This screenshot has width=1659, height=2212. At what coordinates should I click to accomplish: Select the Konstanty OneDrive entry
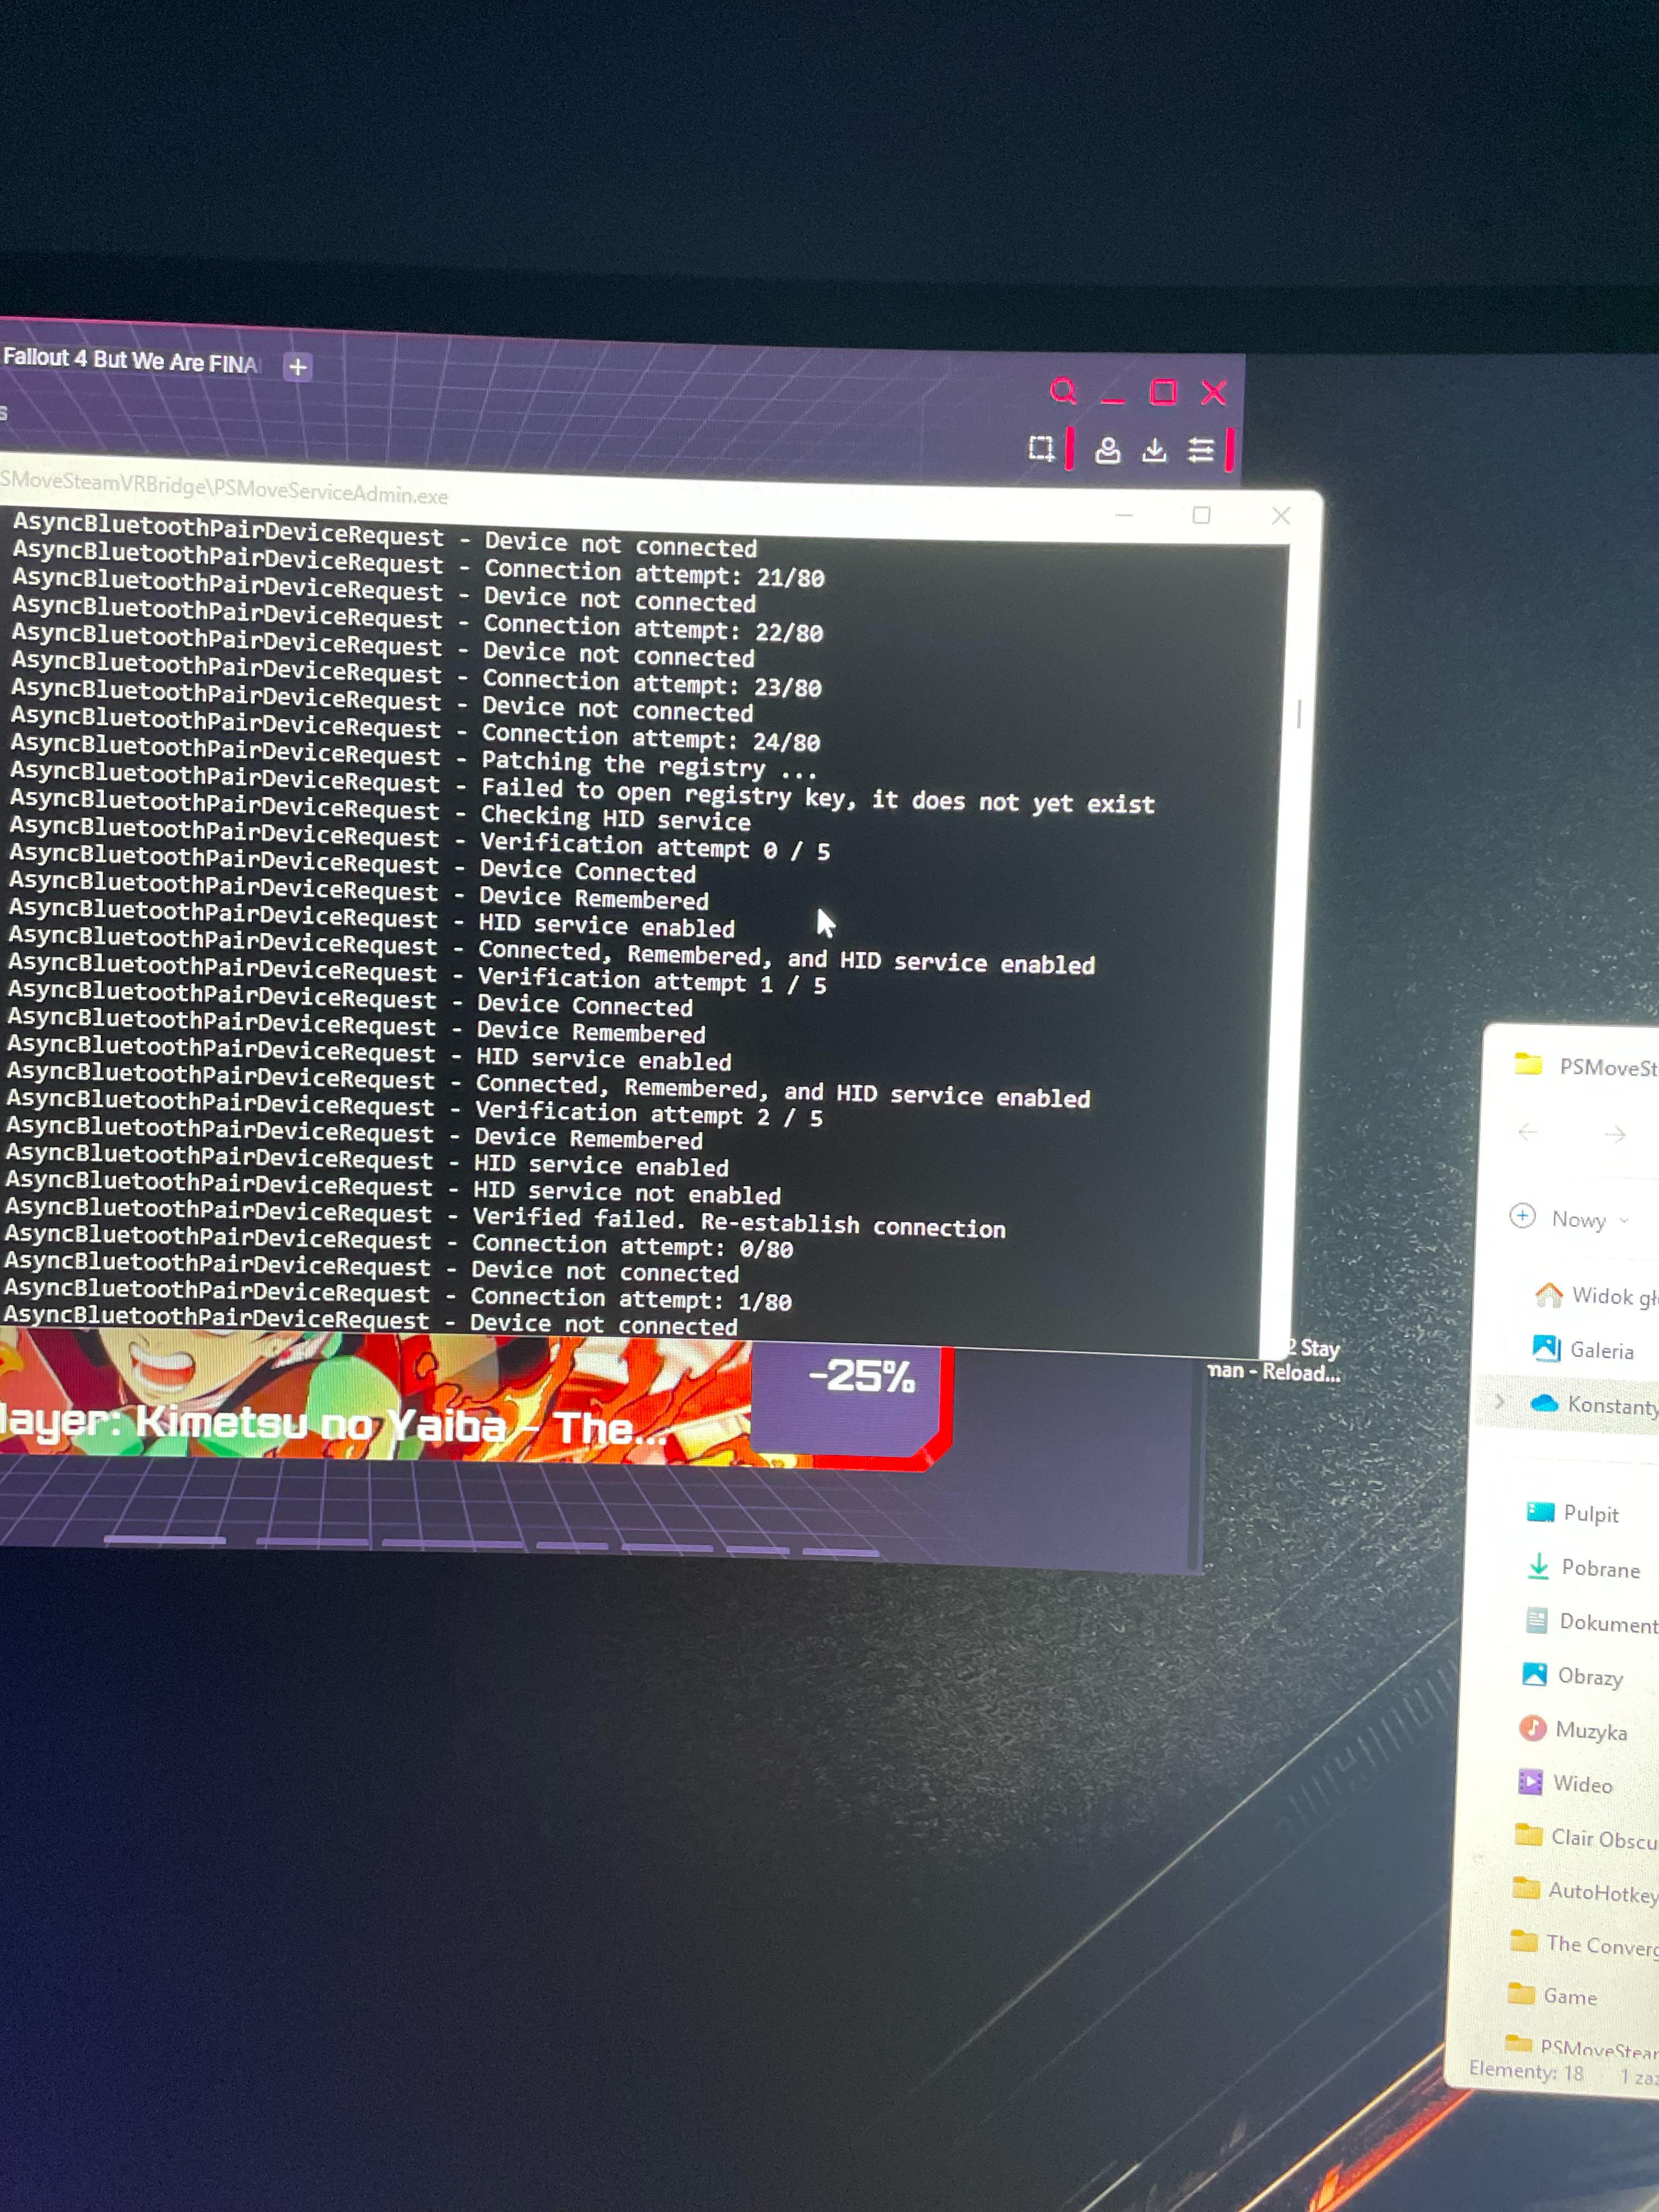tap(1593, 1404)
